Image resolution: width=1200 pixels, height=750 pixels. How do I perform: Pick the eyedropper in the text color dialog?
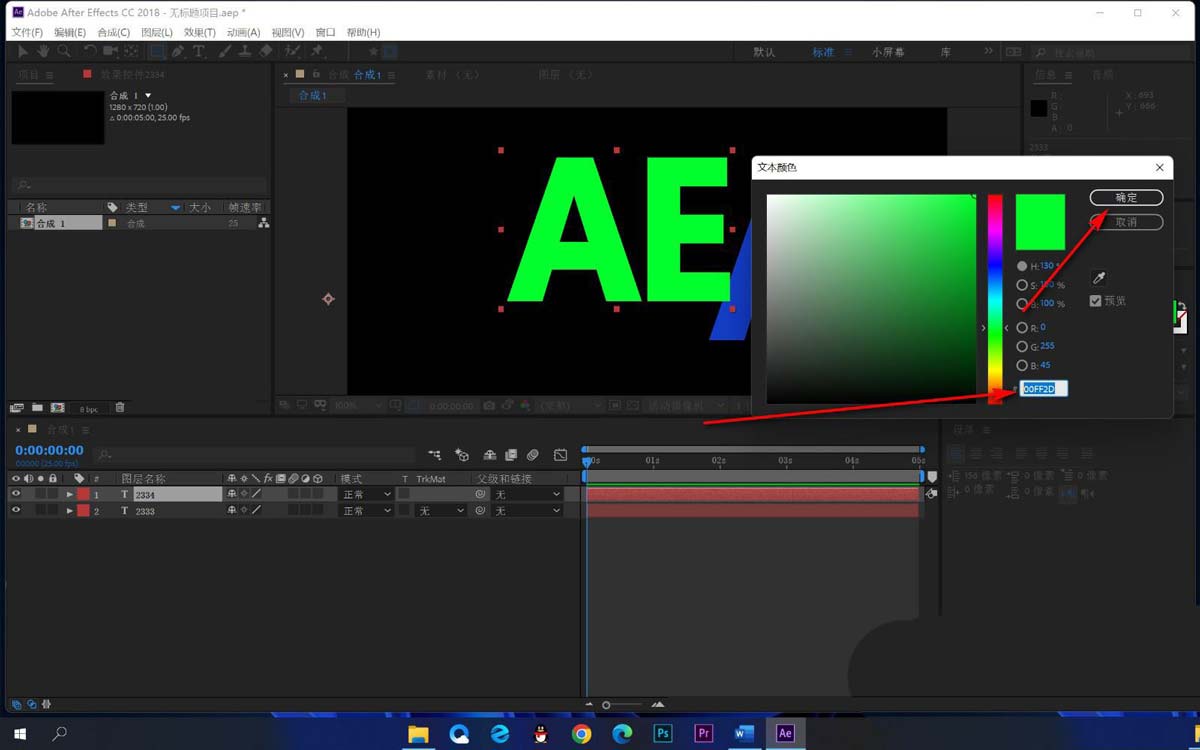[1099, 278]
